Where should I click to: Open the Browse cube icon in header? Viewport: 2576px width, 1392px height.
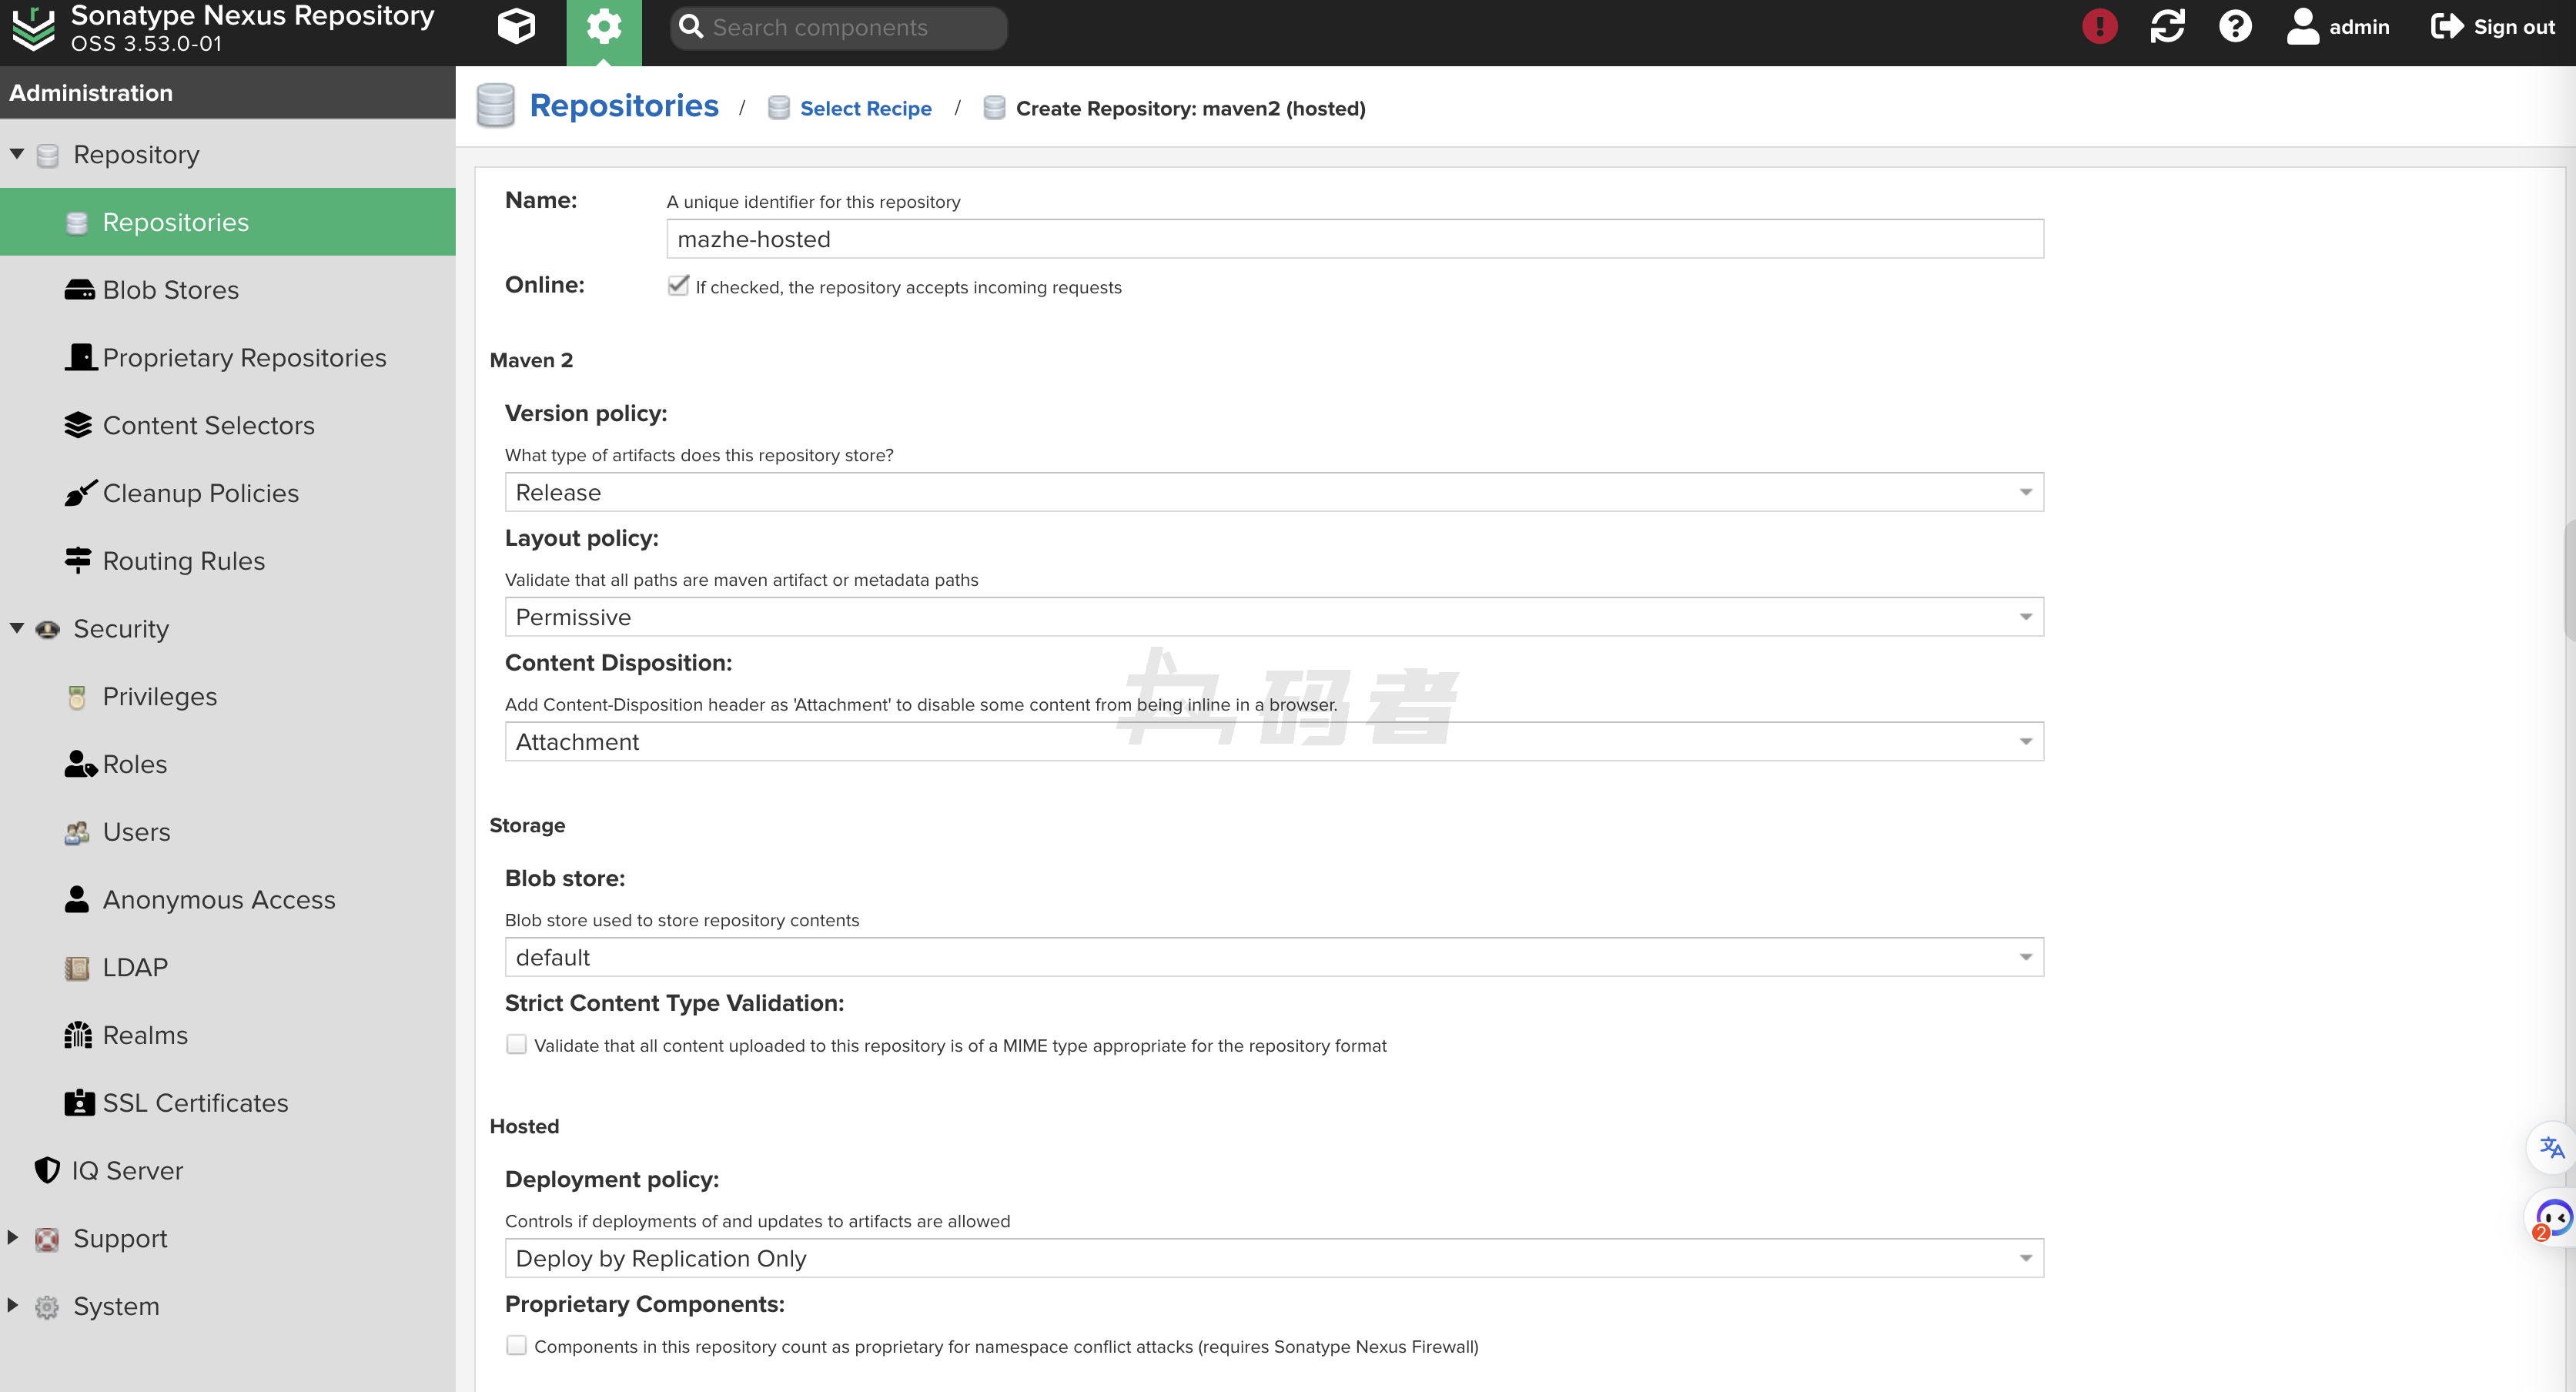[516, 27]
